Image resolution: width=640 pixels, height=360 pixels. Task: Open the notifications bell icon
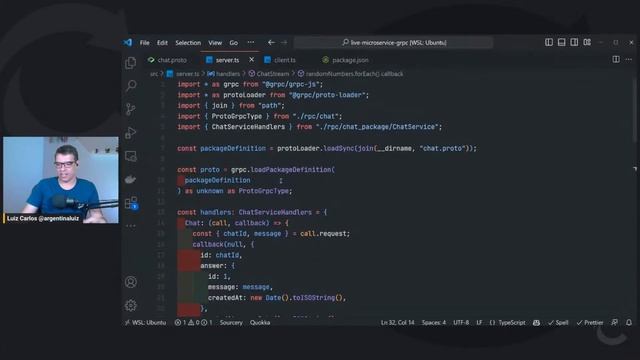[629, 322]
